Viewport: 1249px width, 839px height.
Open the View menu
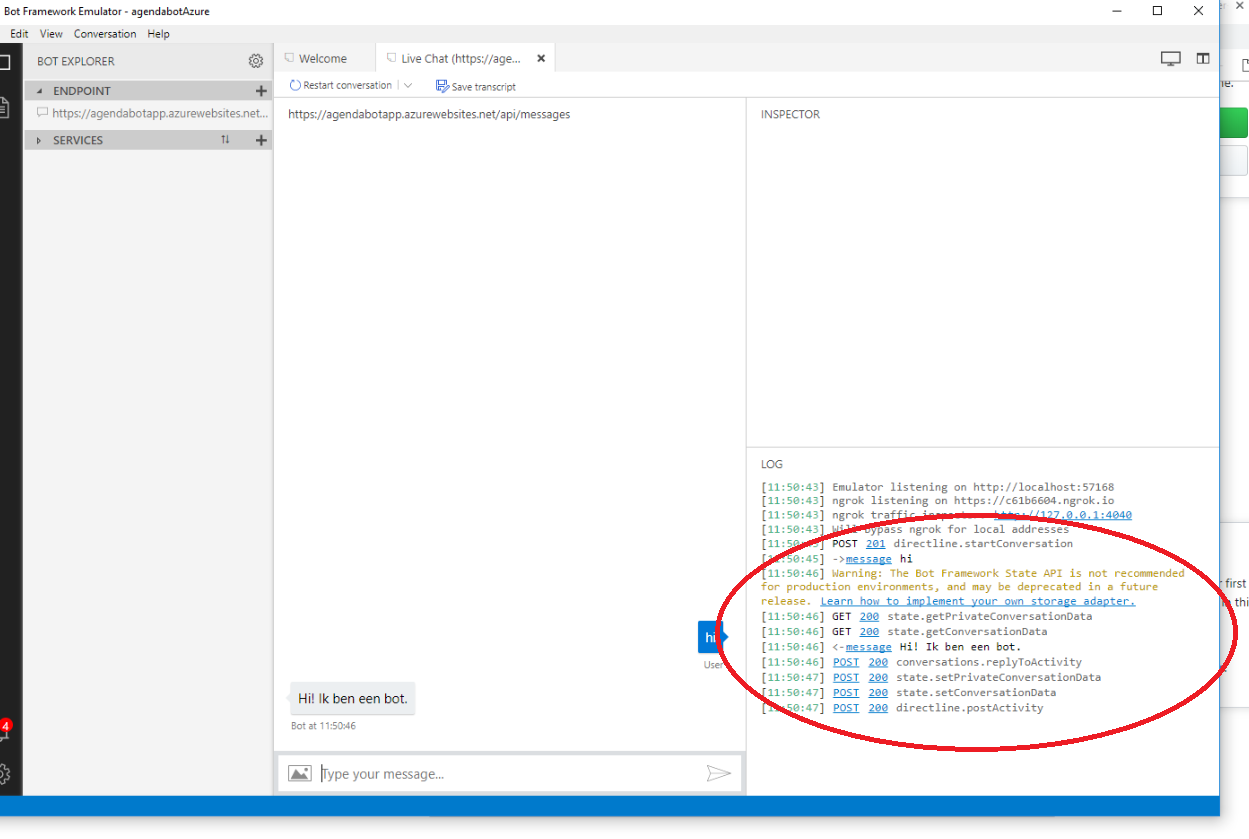(x=50, y=33)
